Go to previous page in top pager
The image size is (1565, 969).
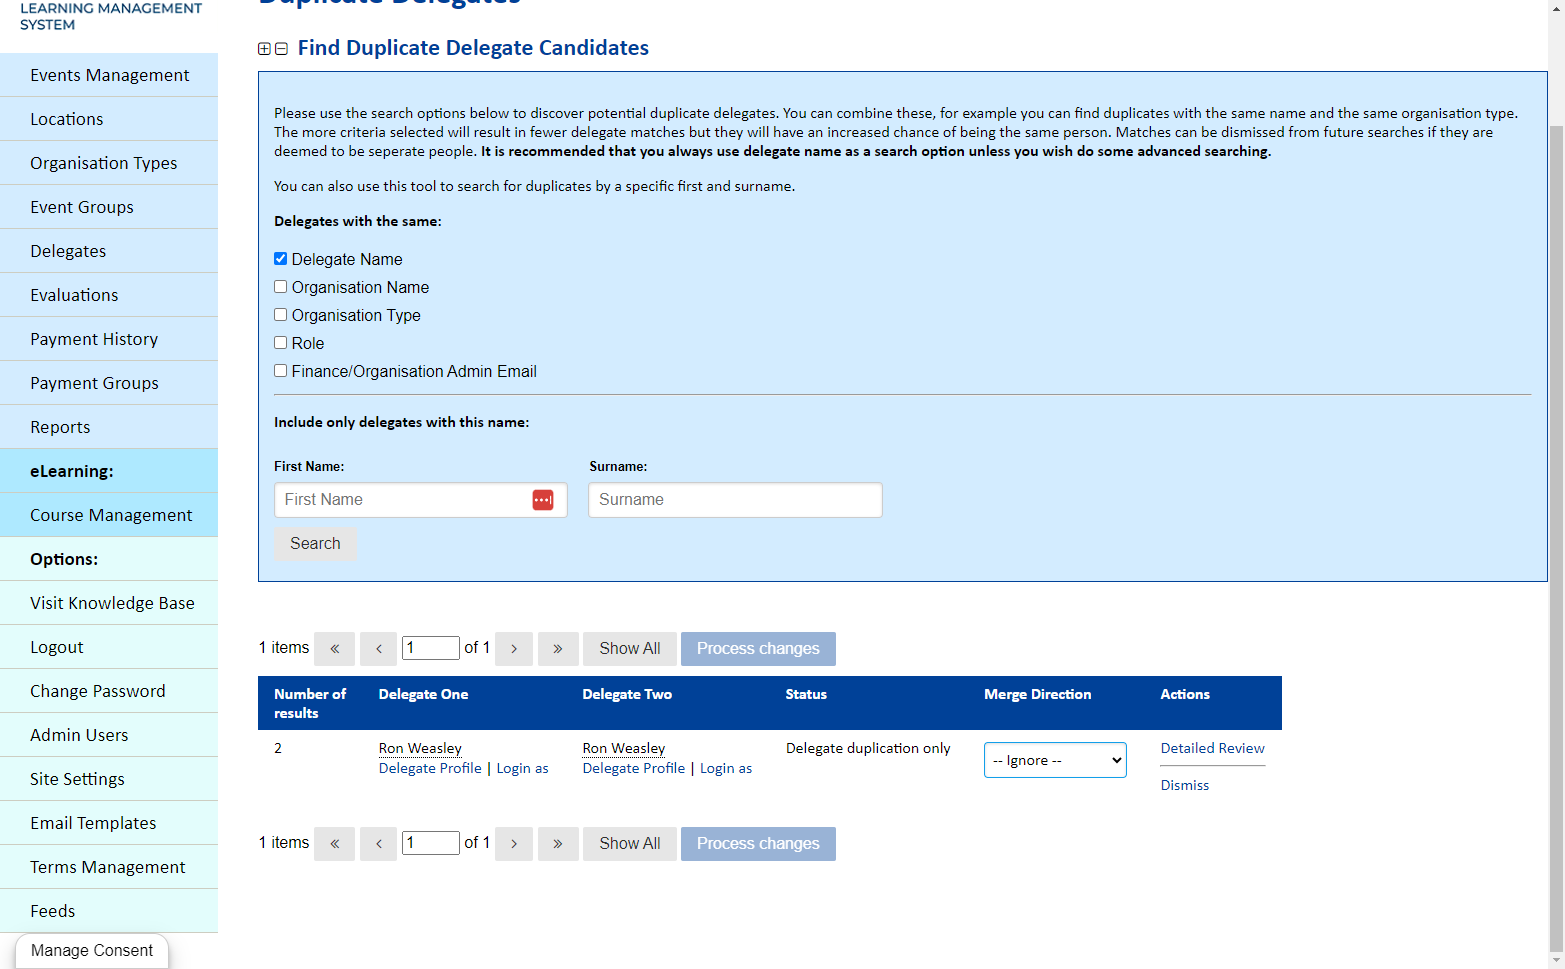[379, 649]
